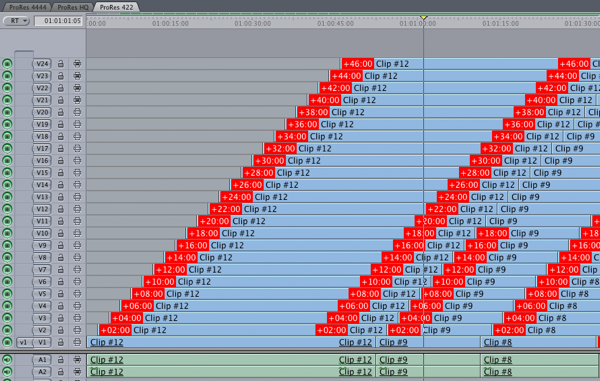Click the current timecode field 01:01:01:05
This screenshot has height=381, width=600.
pos(59,21)
